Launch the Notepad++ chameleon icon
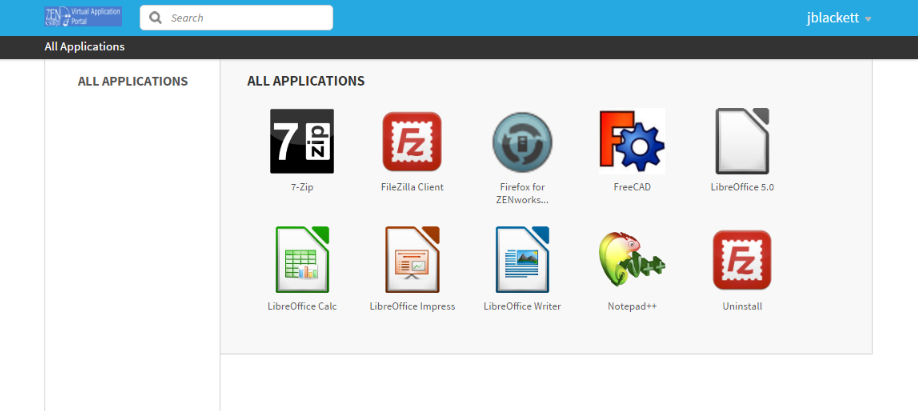 [632, 259]
